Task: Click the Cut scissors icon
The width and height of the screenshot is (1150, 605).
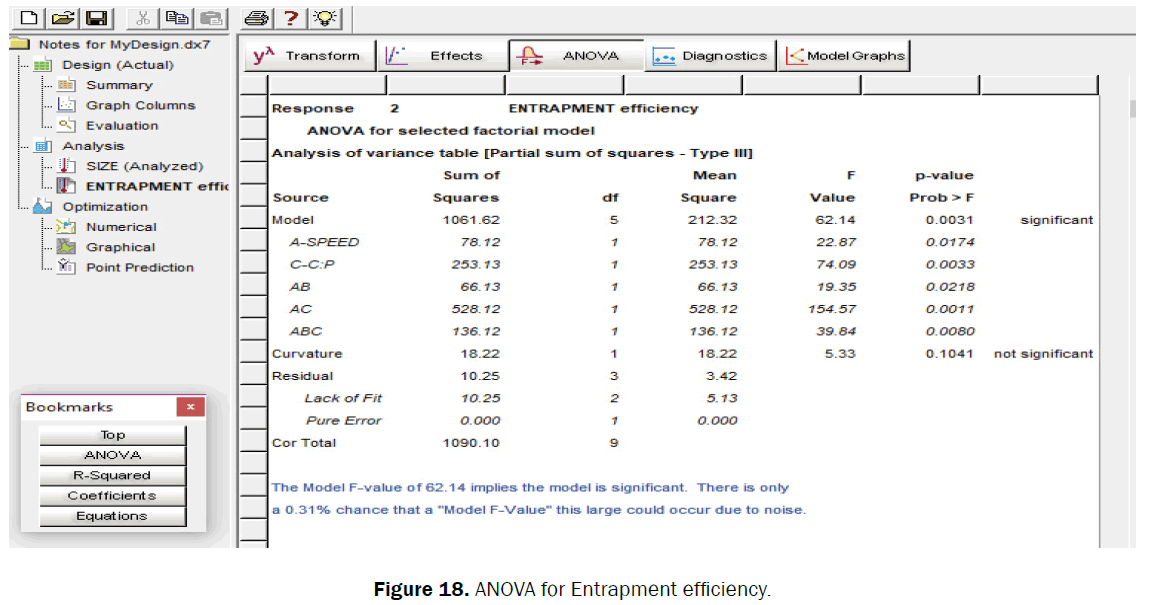Action: (x=143, y=18)
